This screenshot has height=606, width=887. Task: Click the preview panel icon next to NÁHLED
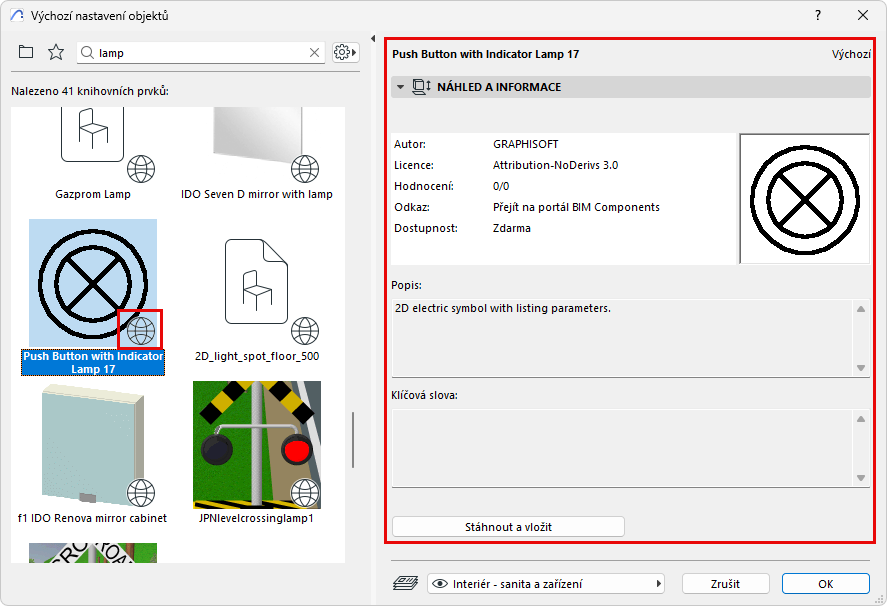point(421,87)
